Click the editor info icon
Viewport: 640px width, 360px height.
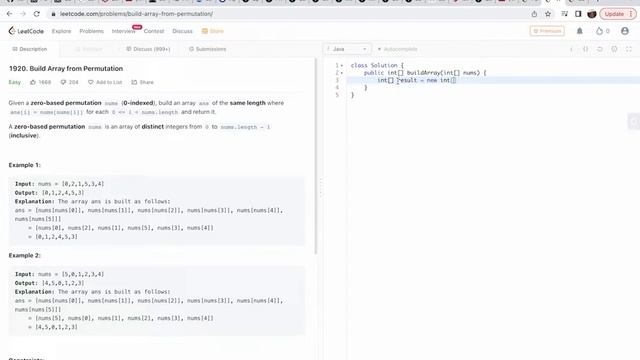(x=571, y=49)
